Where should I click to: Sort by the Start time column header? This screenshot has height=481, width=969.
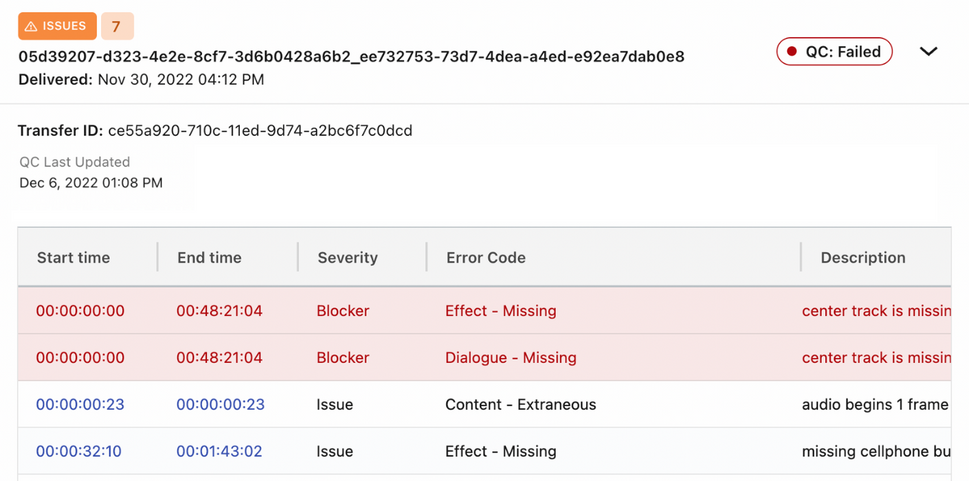74,258
